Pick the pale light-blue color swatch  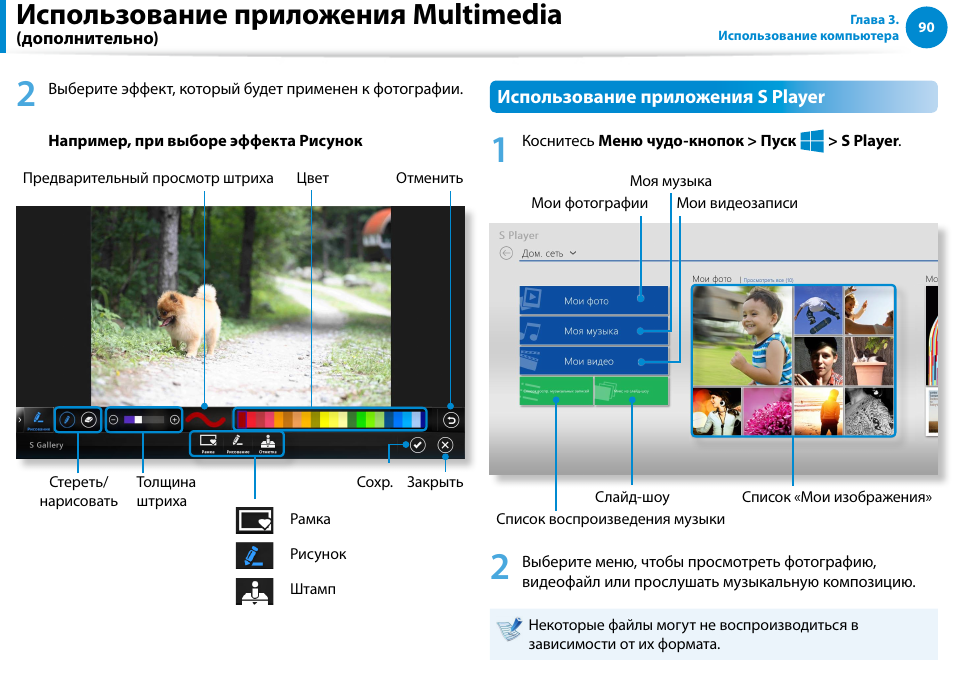point(416,420)
